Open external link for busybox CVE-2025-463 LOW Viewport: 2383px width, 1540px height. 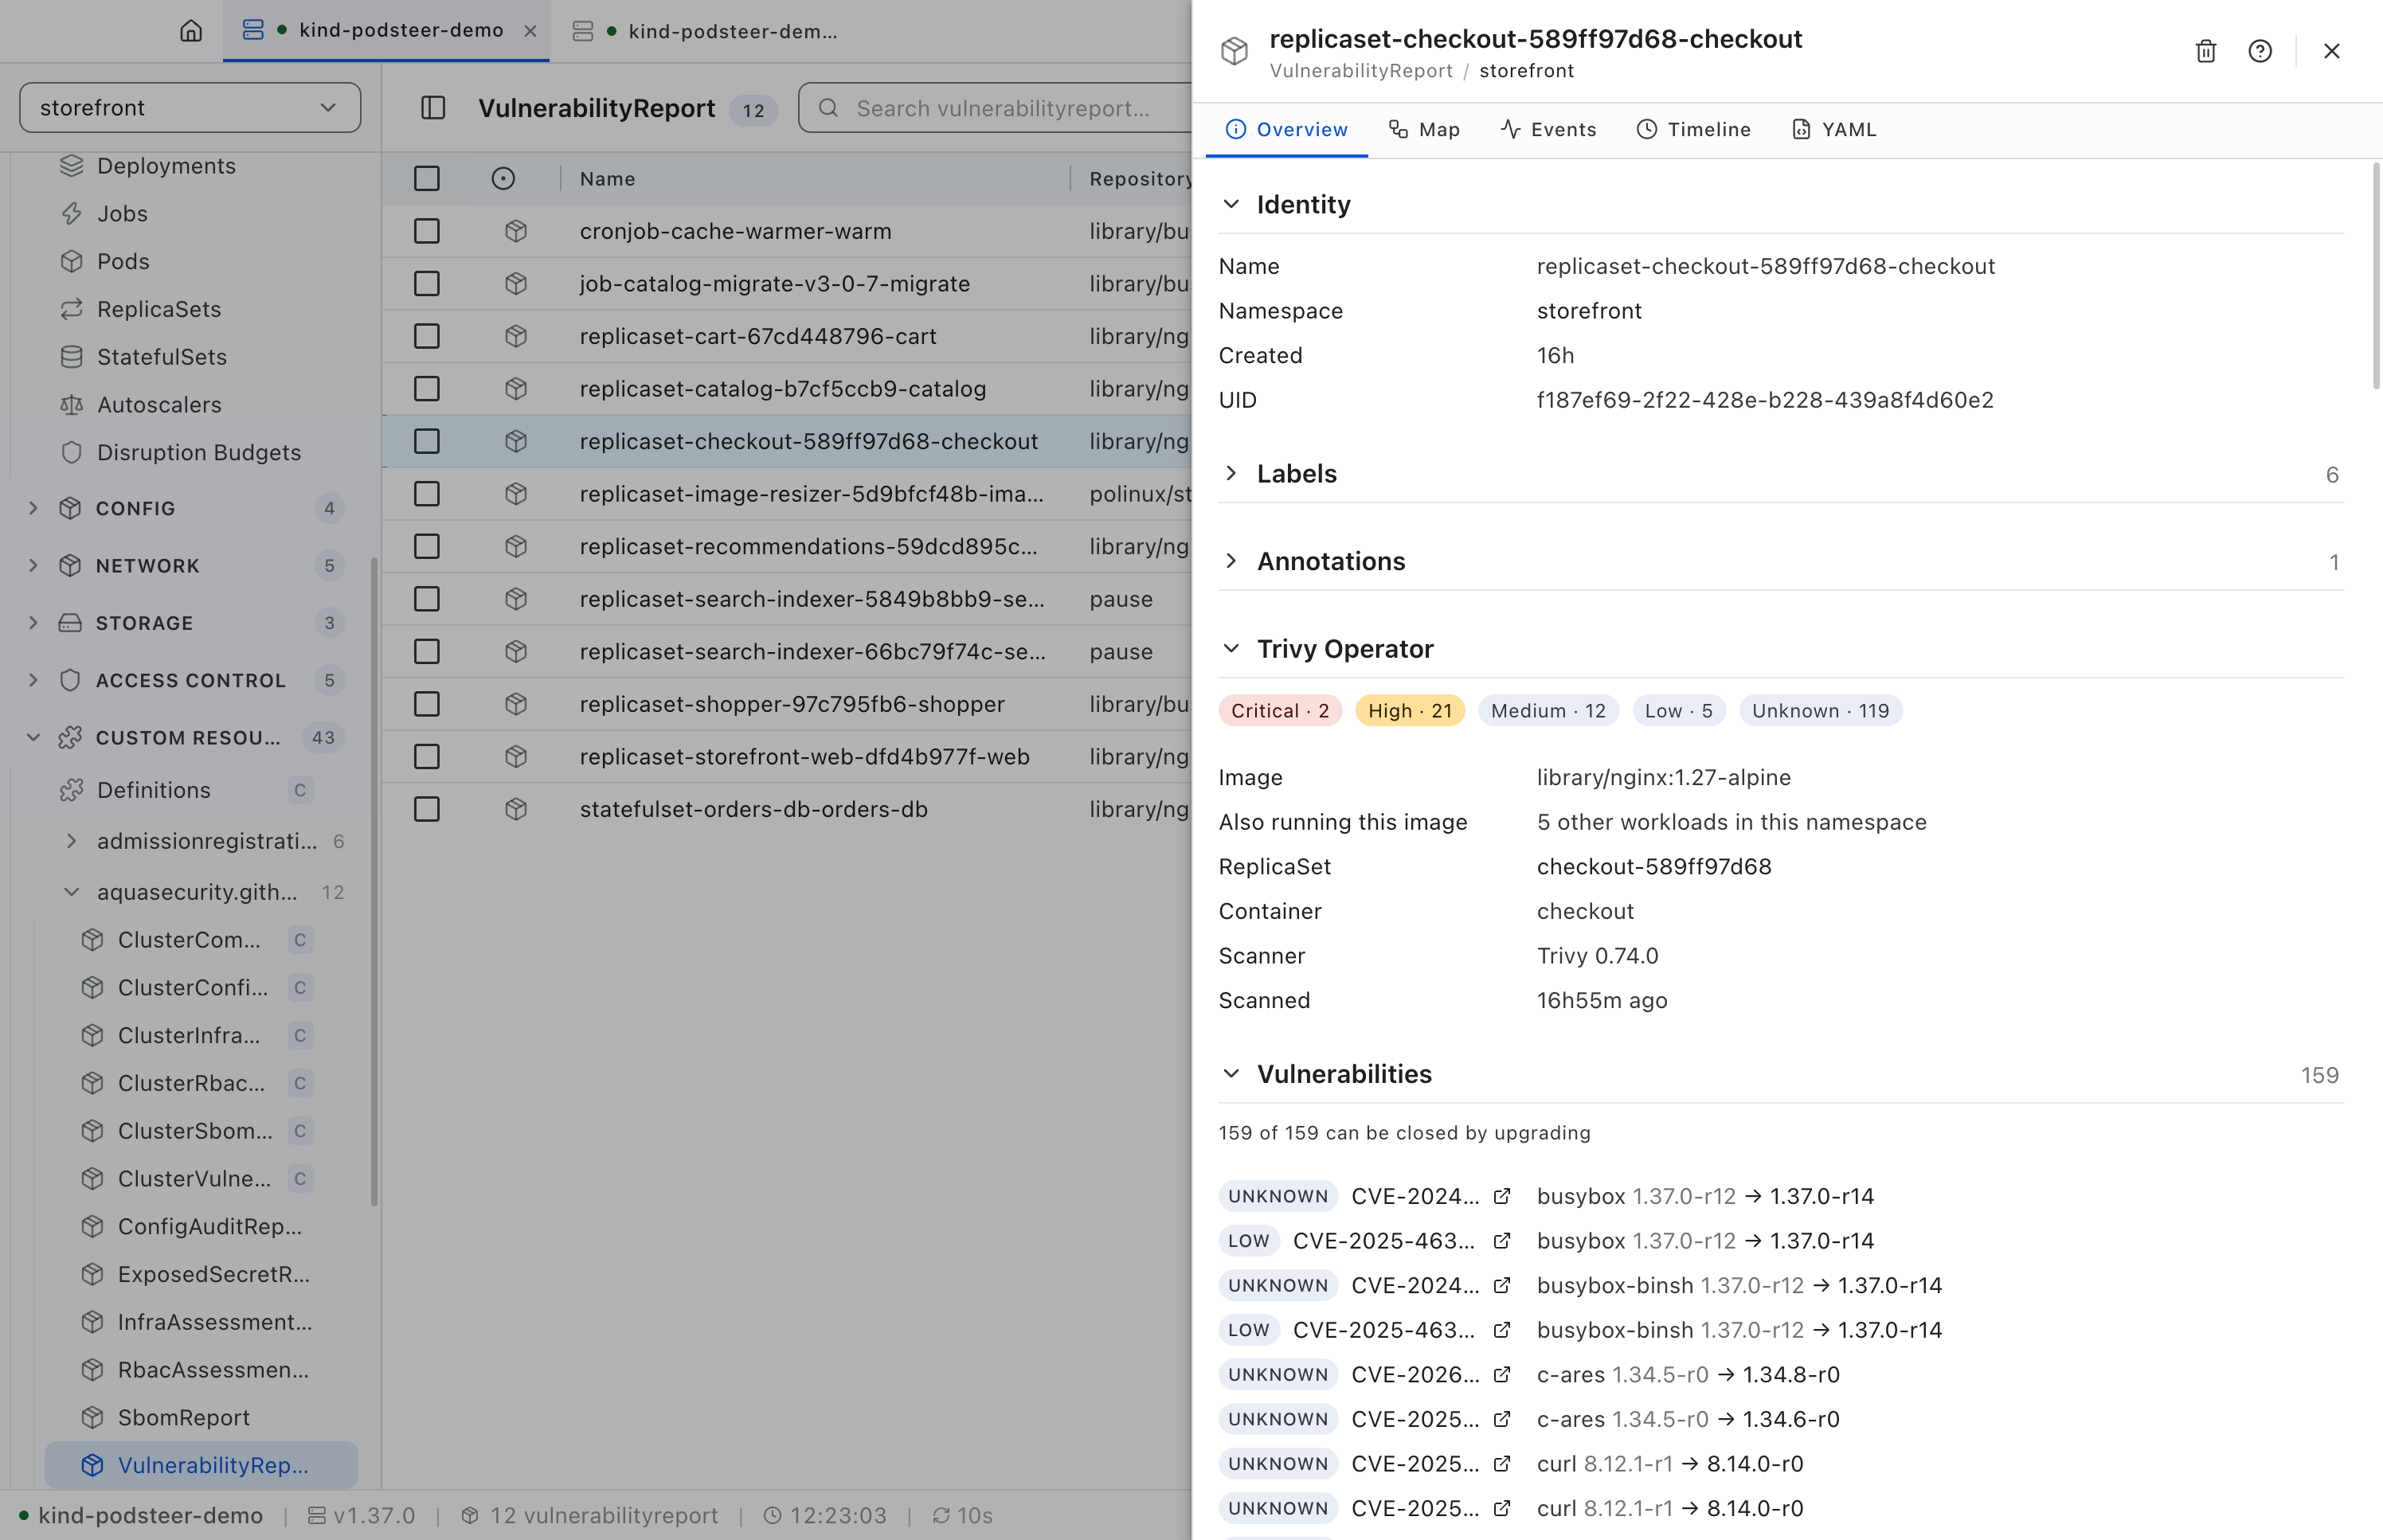tap(1502, 1241)
